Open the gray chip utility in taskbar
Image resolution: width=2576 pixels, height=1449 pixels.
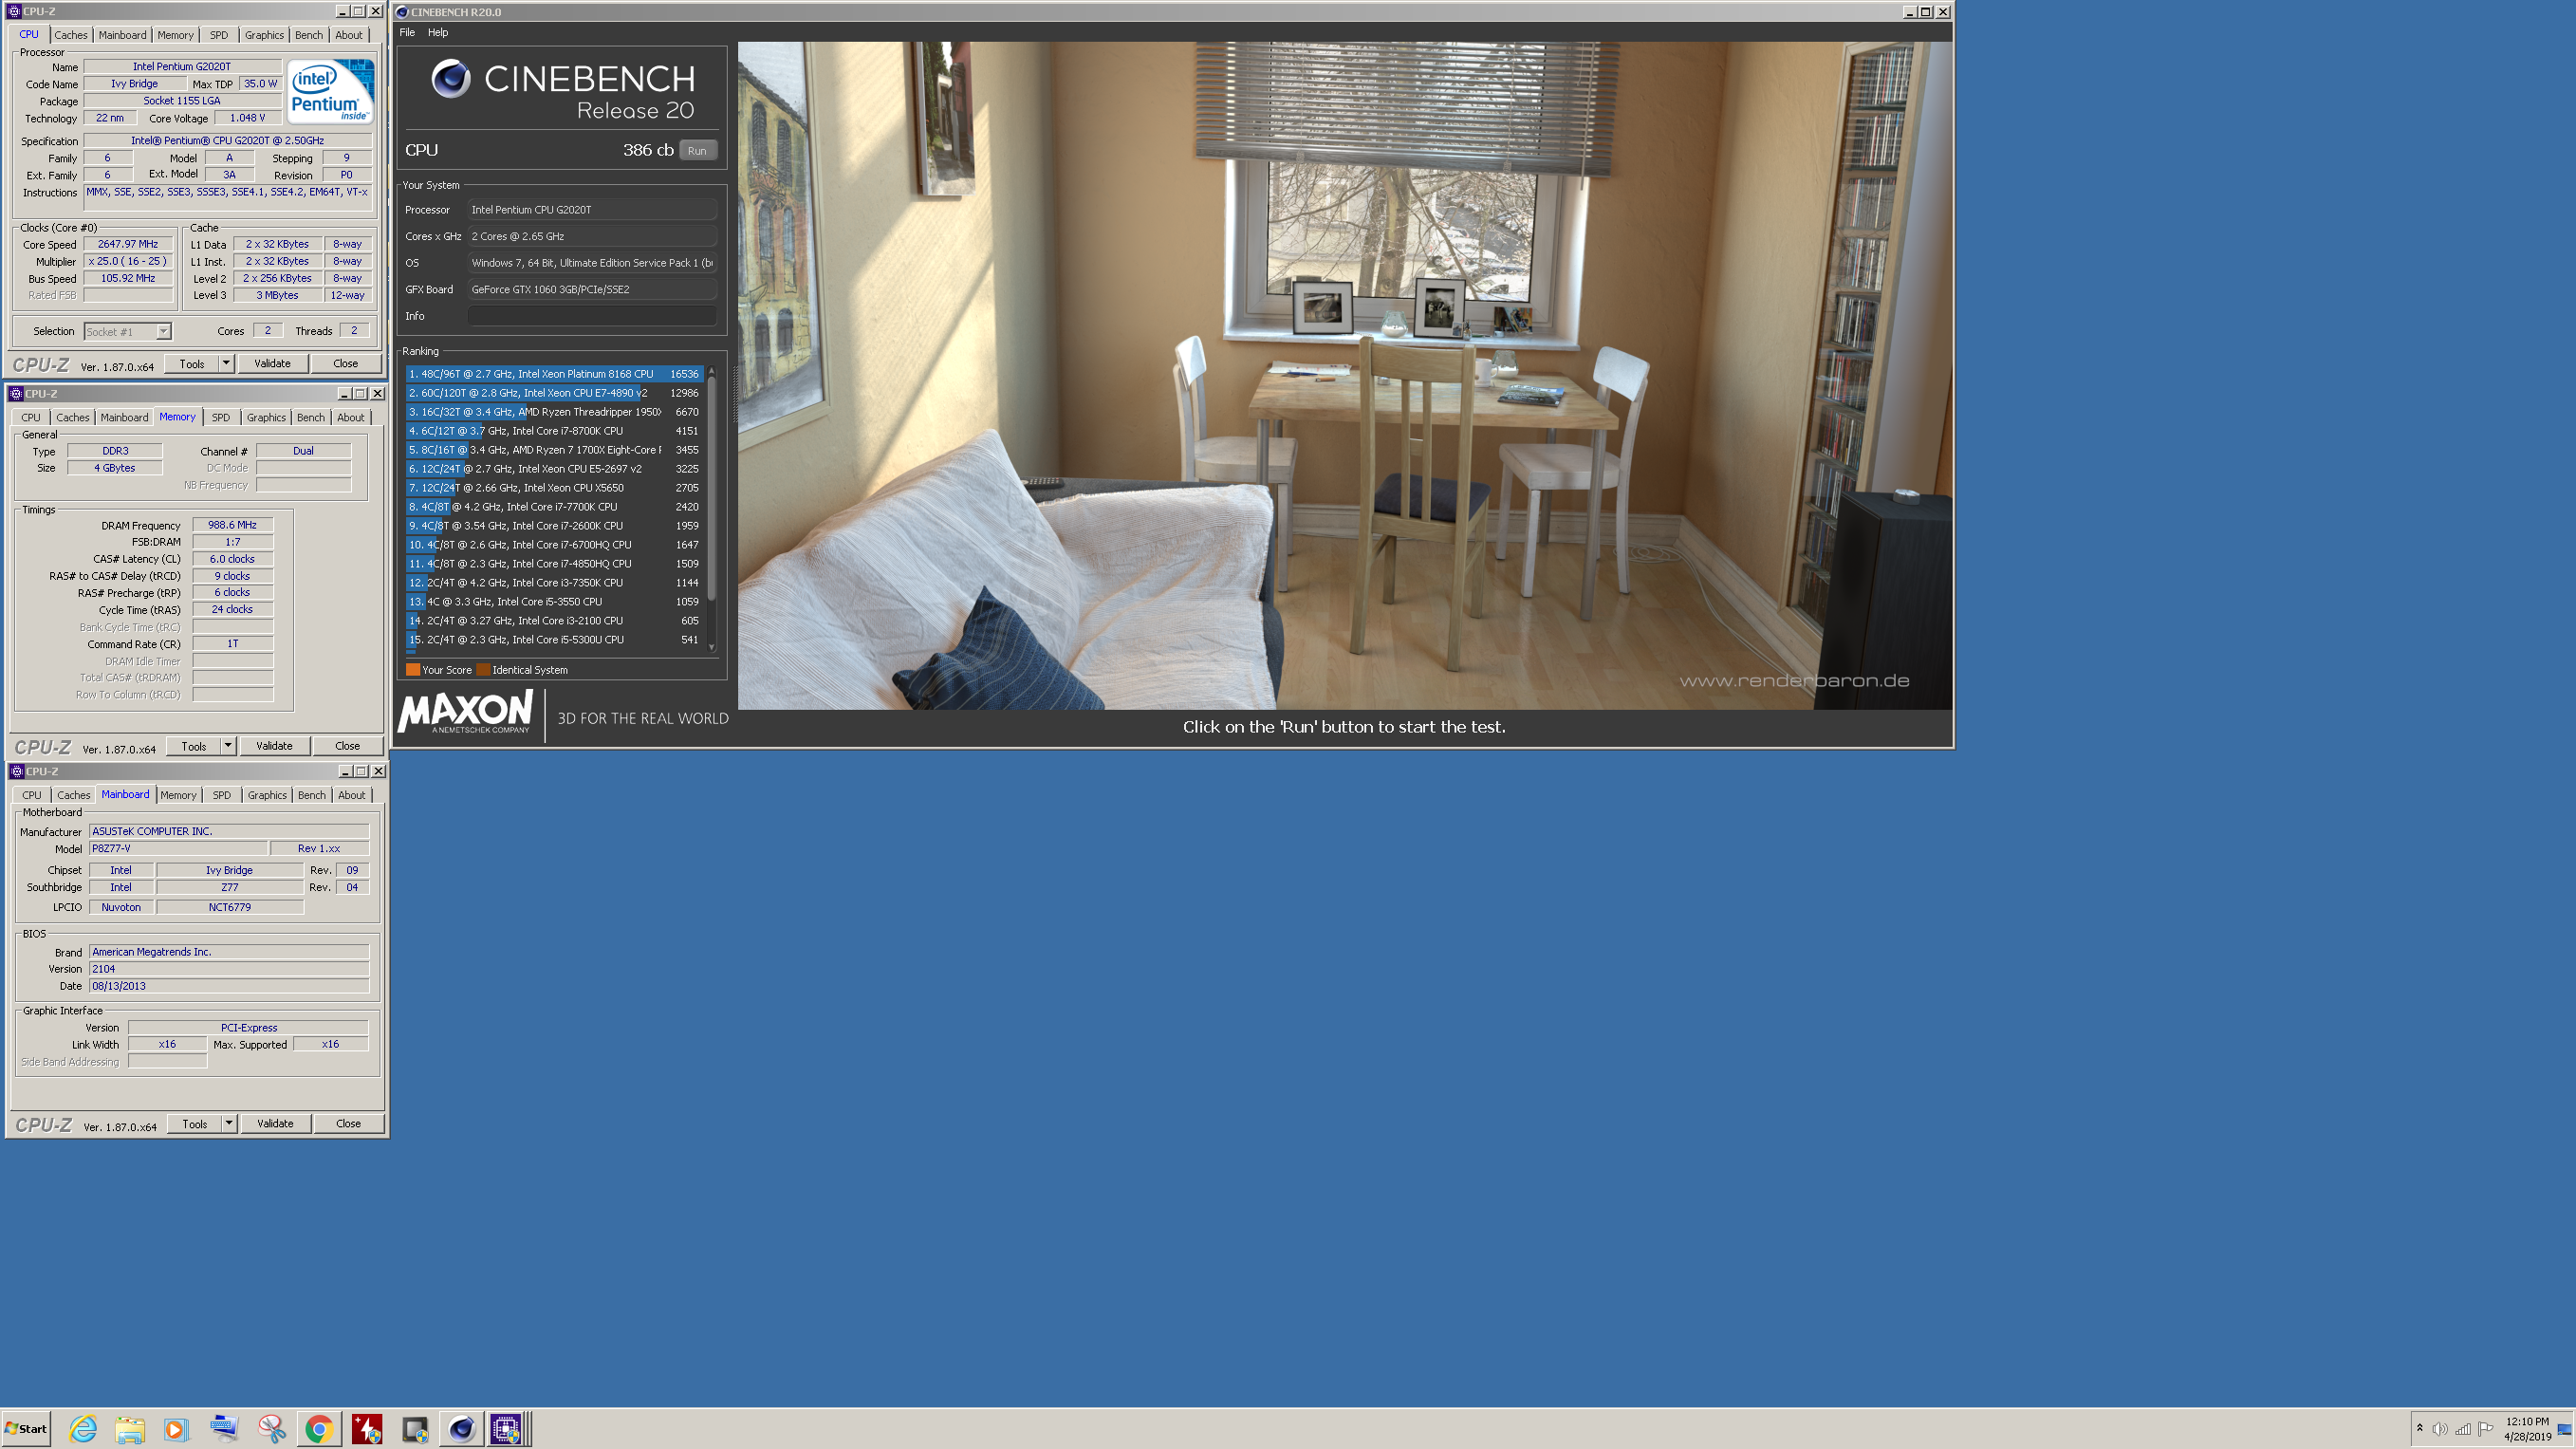[414, 1429]
